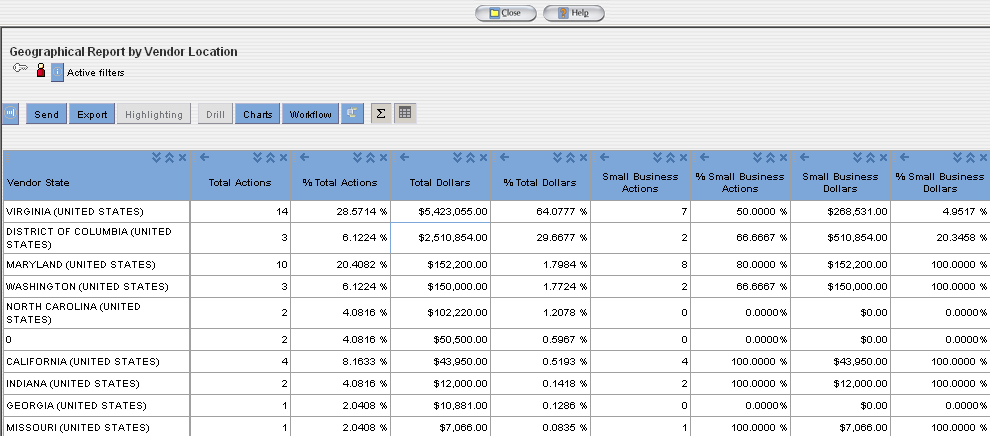Select the GEORGIA (UNITED STATES) cell
990x436 pixels.
(x=96, y=405)
